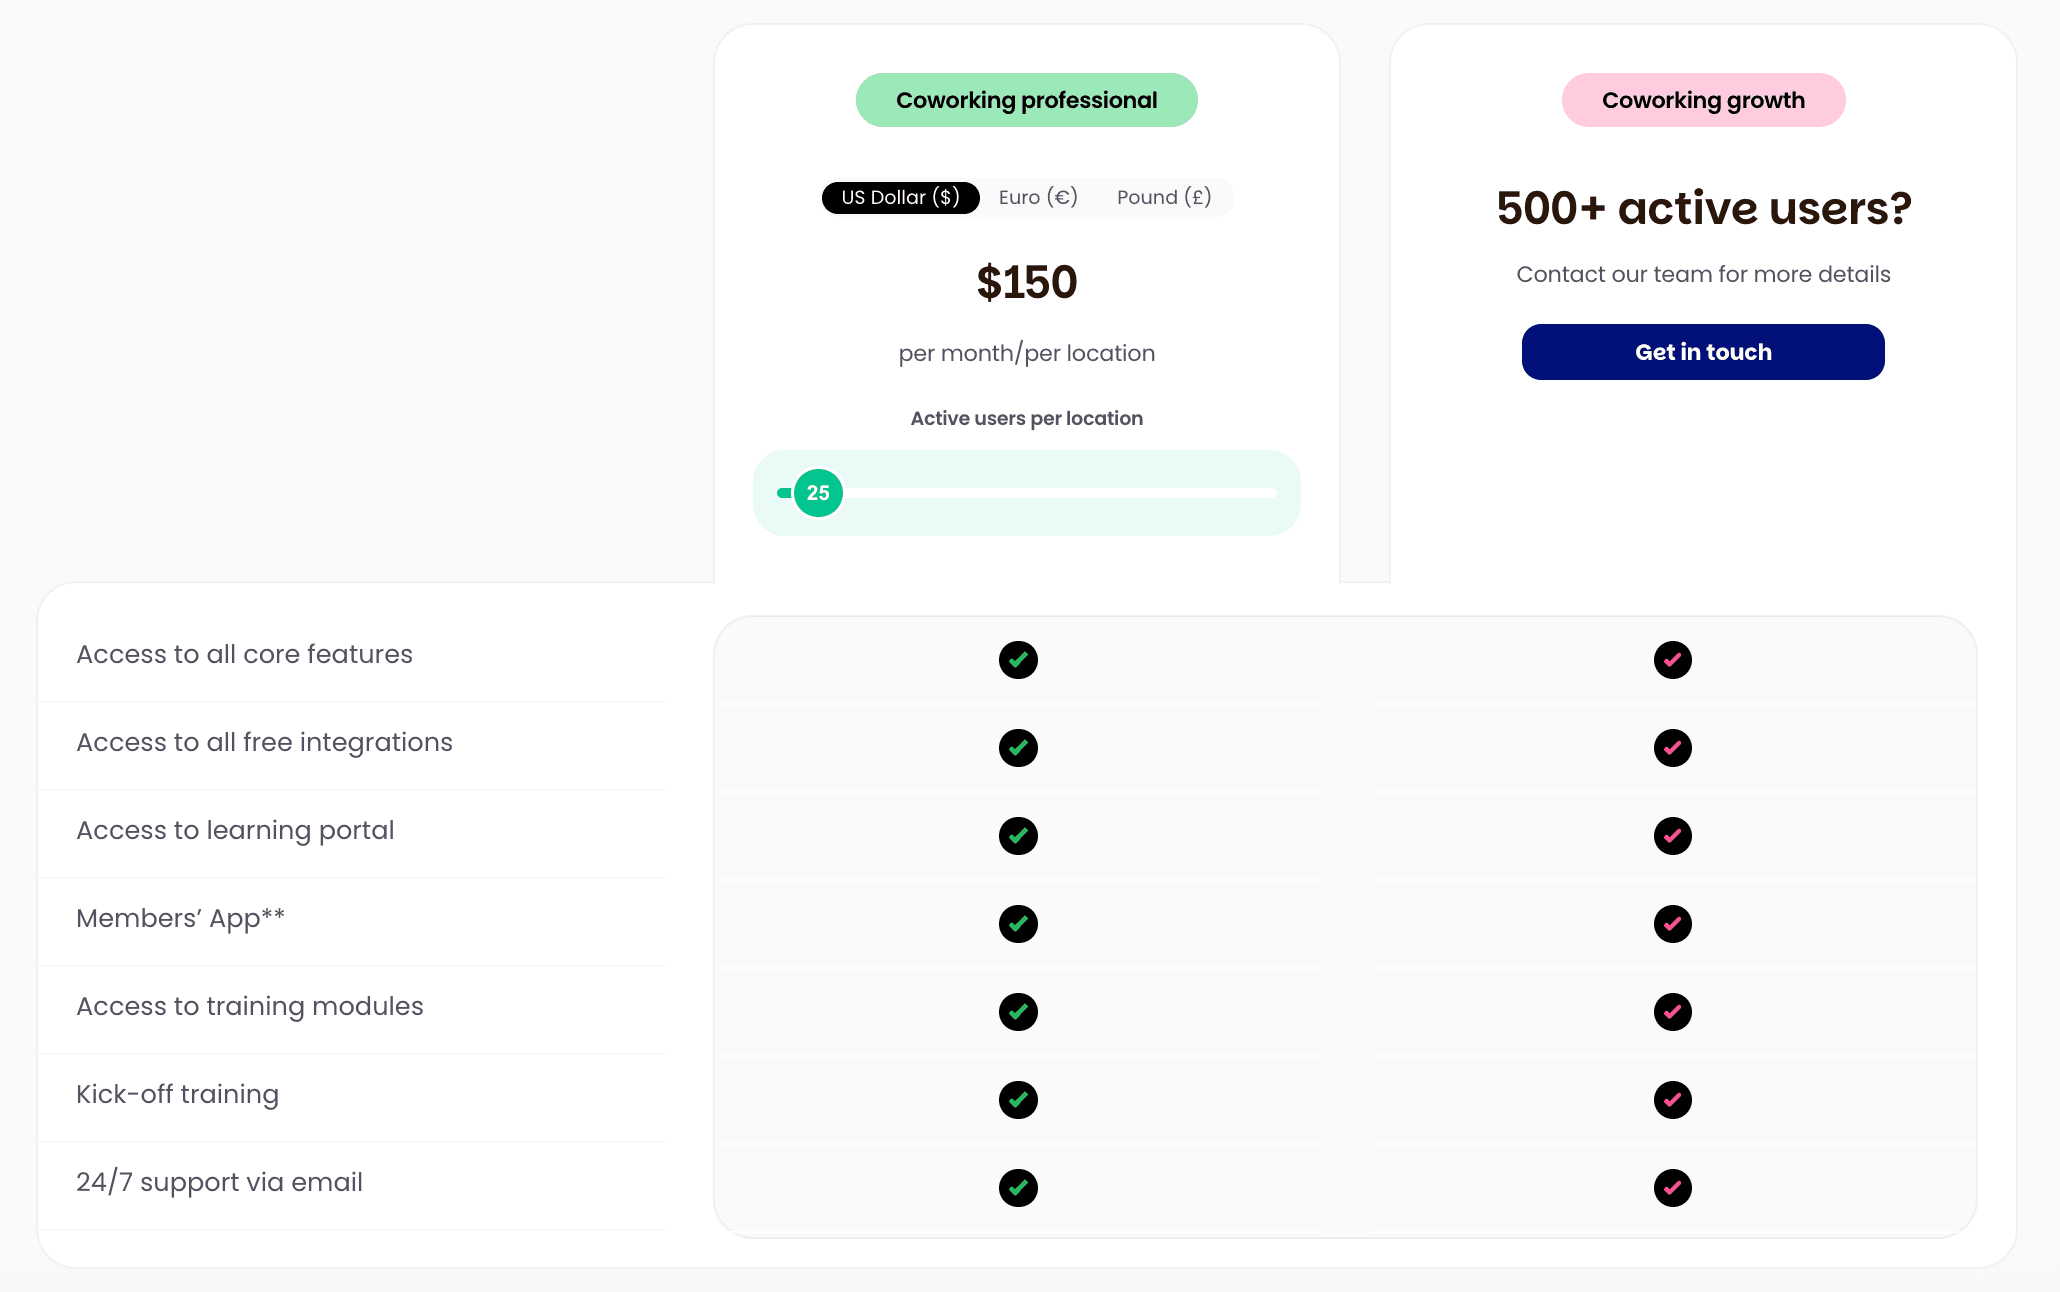The width and height of the screenshot is (2060, 1292).
Task: Click green checkmark for core features
Action: [1018, 660]
